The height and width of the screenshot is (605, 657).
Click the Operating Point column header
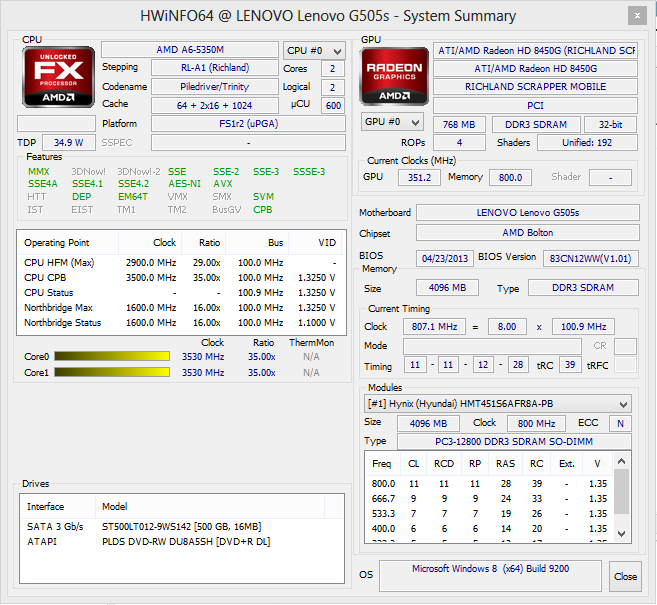click(68, 243)
